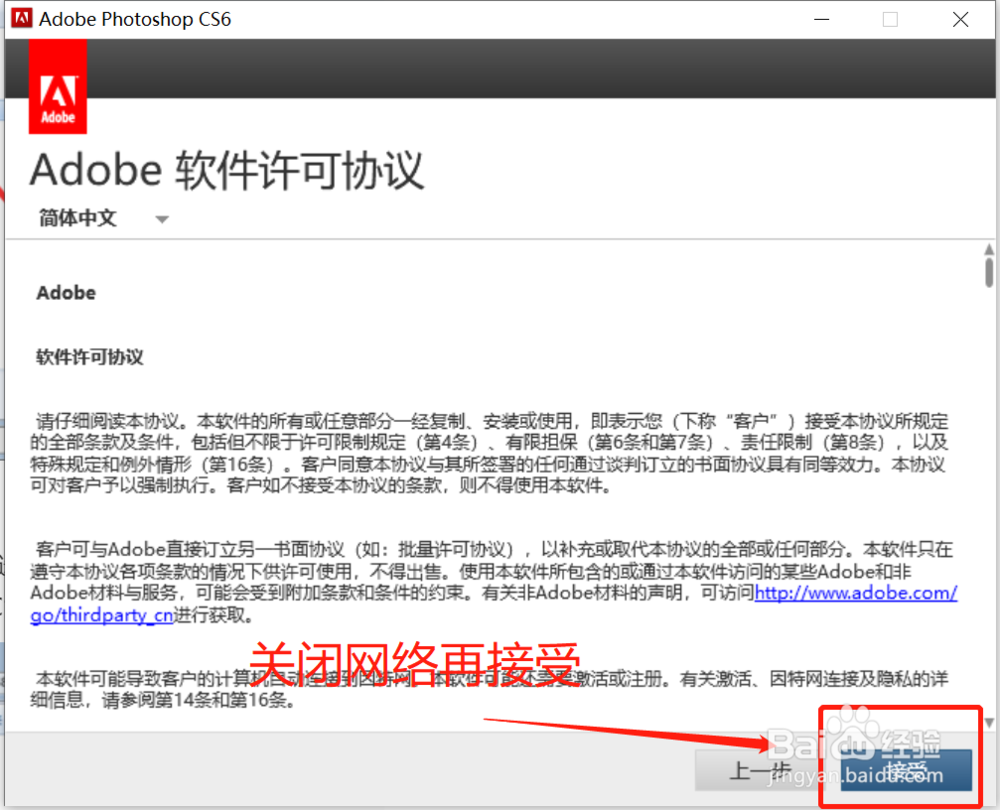Click the 上一步 (Previous) button
Image resolution: width=1000 pixels, height=810 pixels.
(x=759, y=770)
